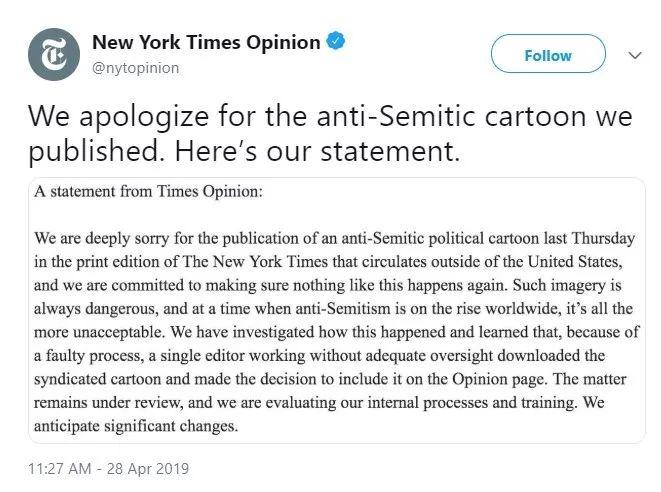Image resolution: width=661 pixels, height=492 pixels.
Task: Click the heading 'A statement from Times Opinion:'
Action: coord(148,191)
